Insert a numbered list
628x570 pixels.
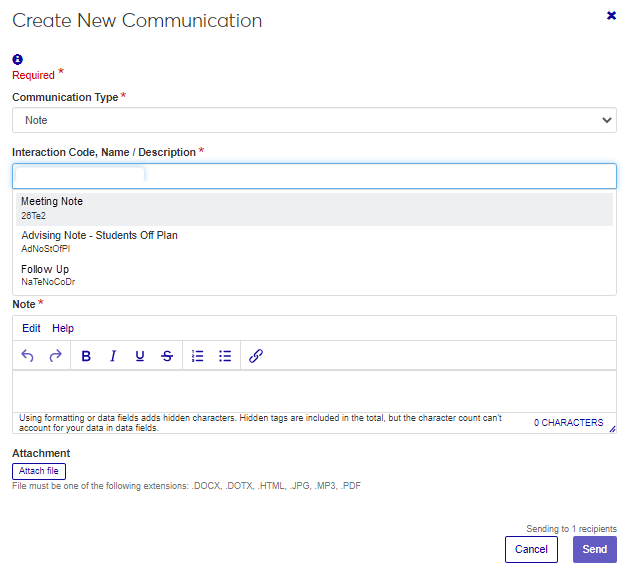(198, 356)
